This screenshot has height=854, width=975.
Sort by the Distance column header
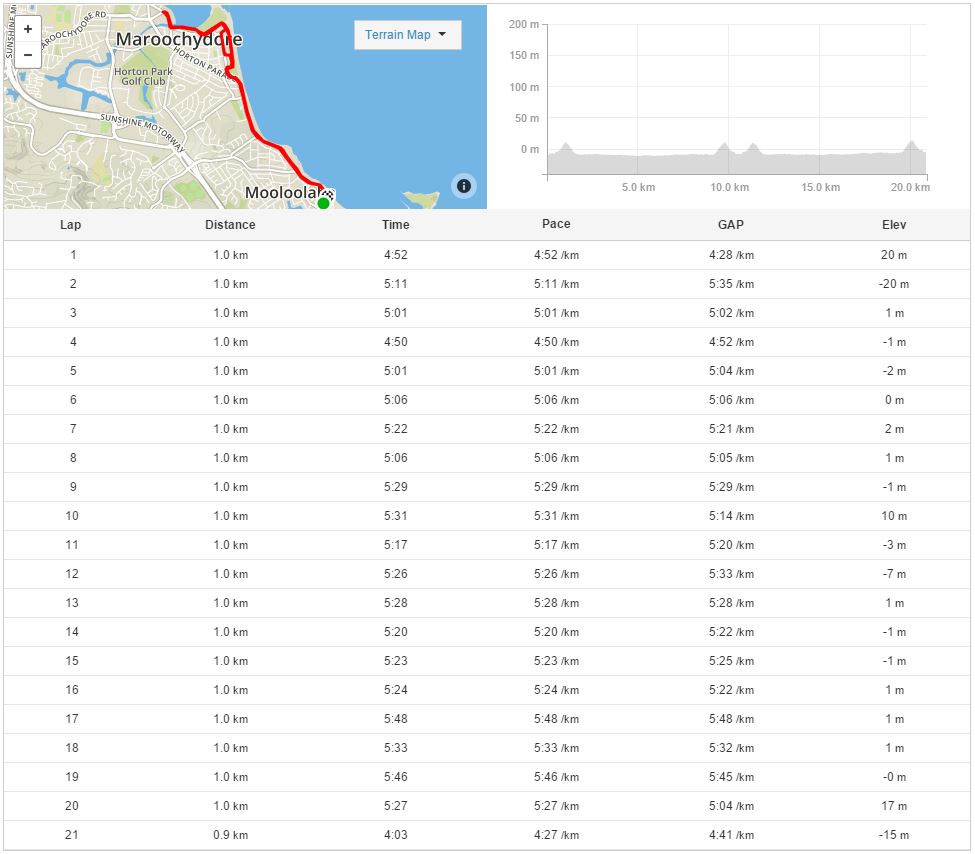click(230, 225)
